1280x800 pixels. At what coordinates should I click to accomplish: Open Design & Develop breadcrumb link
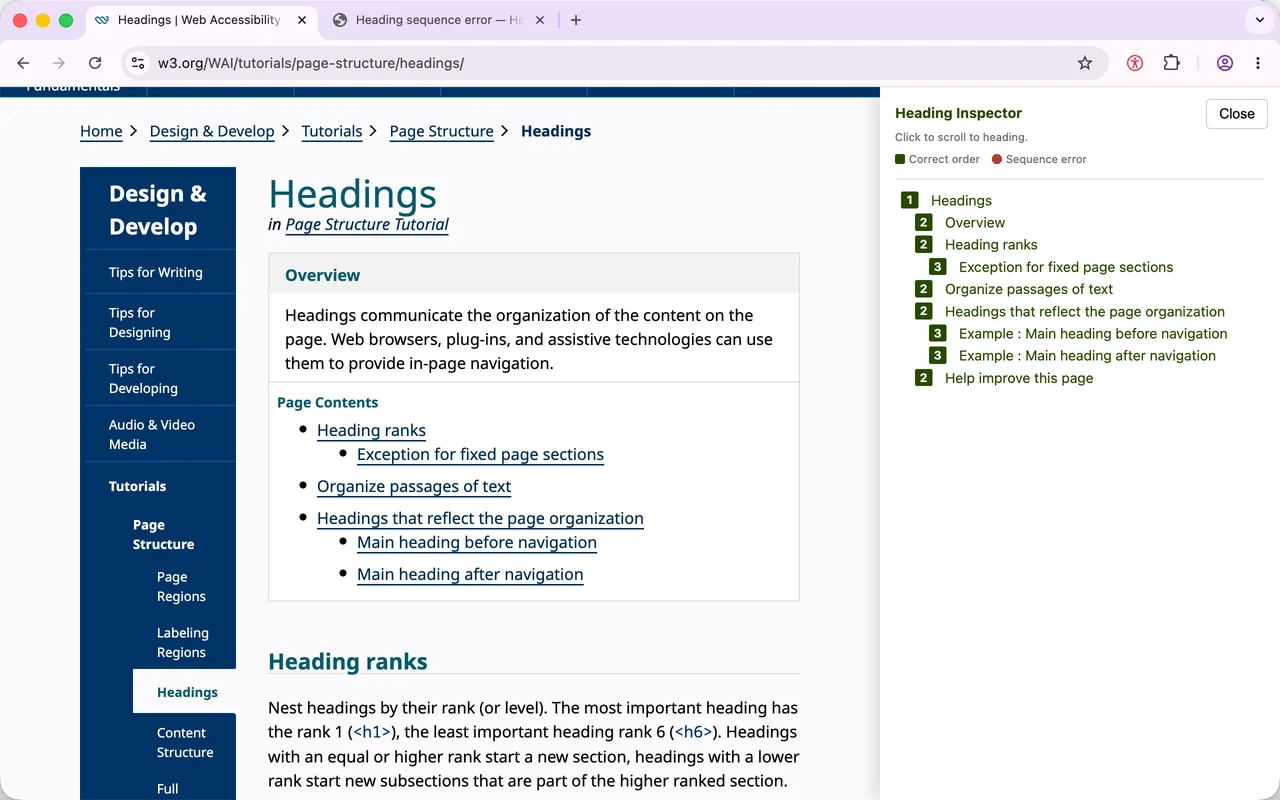tap(212, 131)
